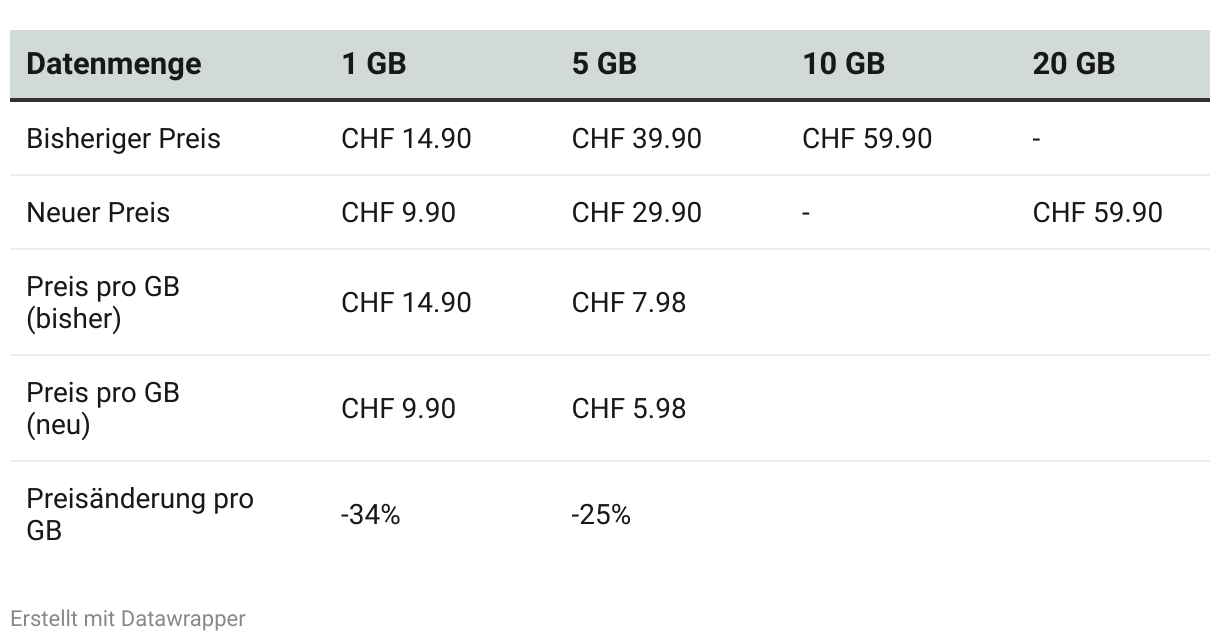Image resolution: width=1220 pixels, height=642 pixels.
Task: Click the CHF 39.90 price cell
Action: click(636, 138)
